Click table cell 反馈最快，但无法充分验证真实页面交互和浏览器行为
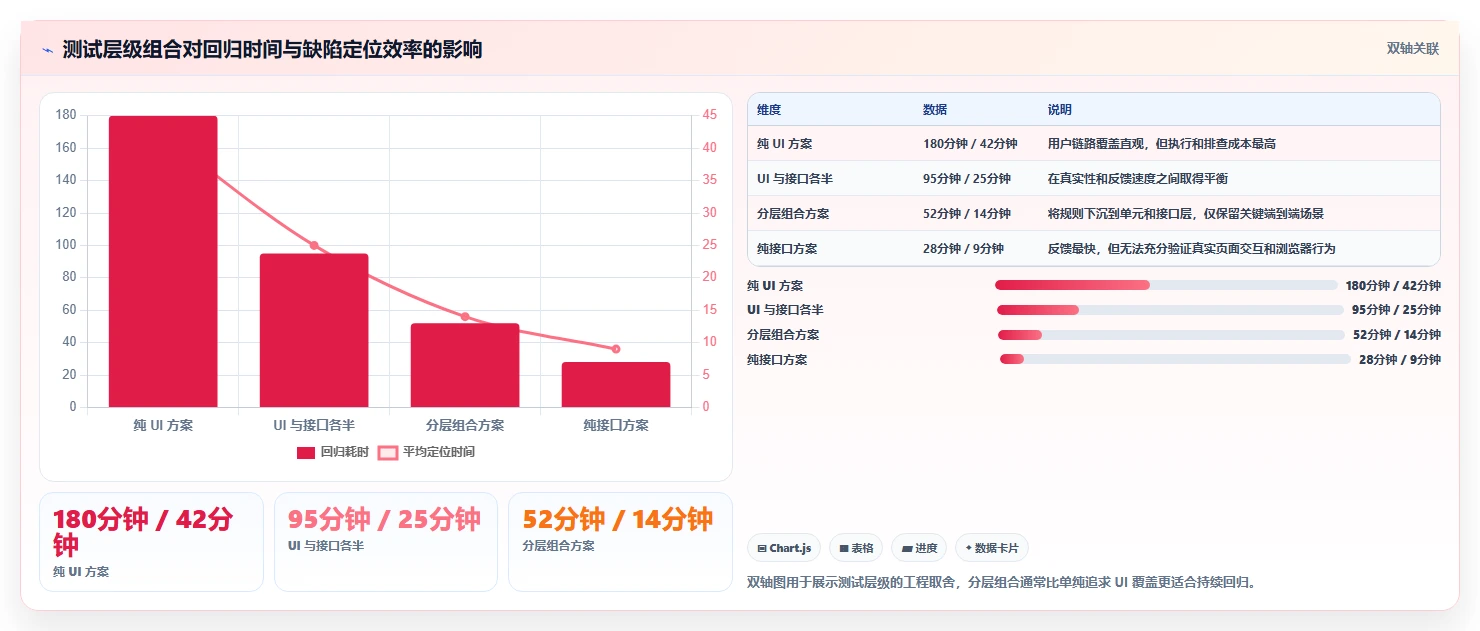Image resolution: width=1480 pixels, height=631 pixels. (x=1191, y=249)
